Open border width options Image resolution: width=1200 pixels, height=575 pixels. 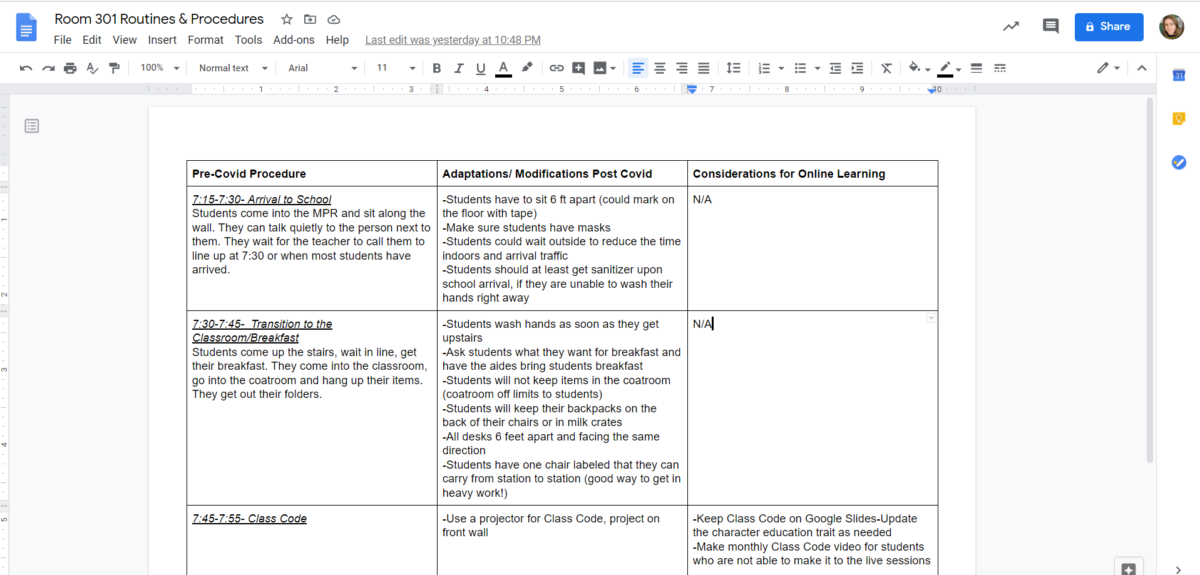click(976, 68)
